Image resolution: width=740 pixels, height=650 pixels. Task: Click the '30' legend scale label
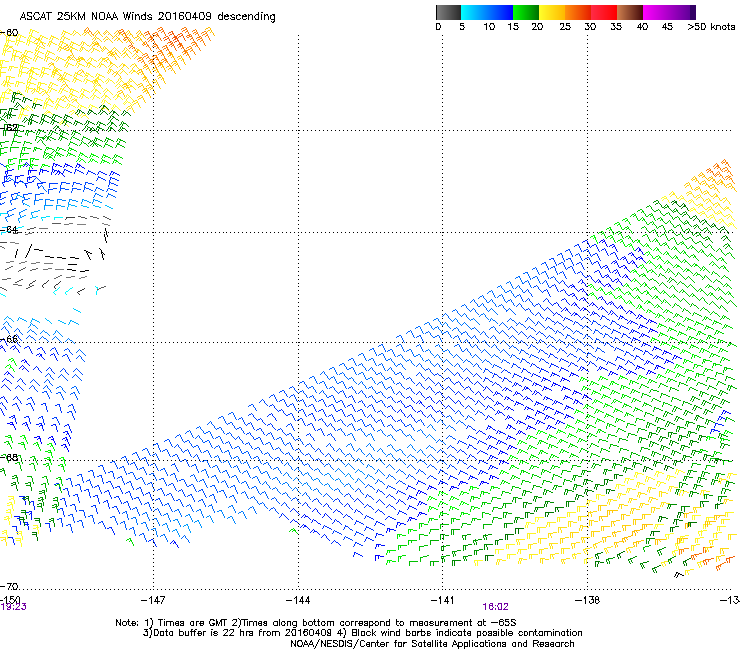coord(590,27)
